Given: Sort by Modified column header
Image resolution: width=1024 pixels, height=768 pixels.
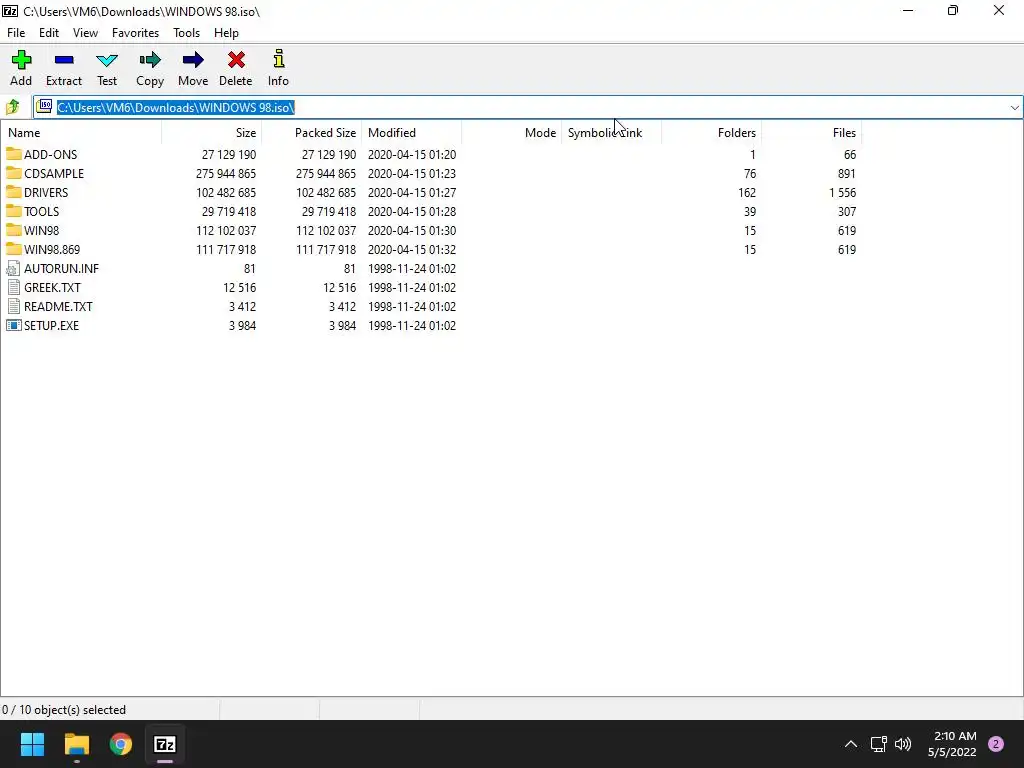Looking at the screenshot, I should [x=411, y=133].
